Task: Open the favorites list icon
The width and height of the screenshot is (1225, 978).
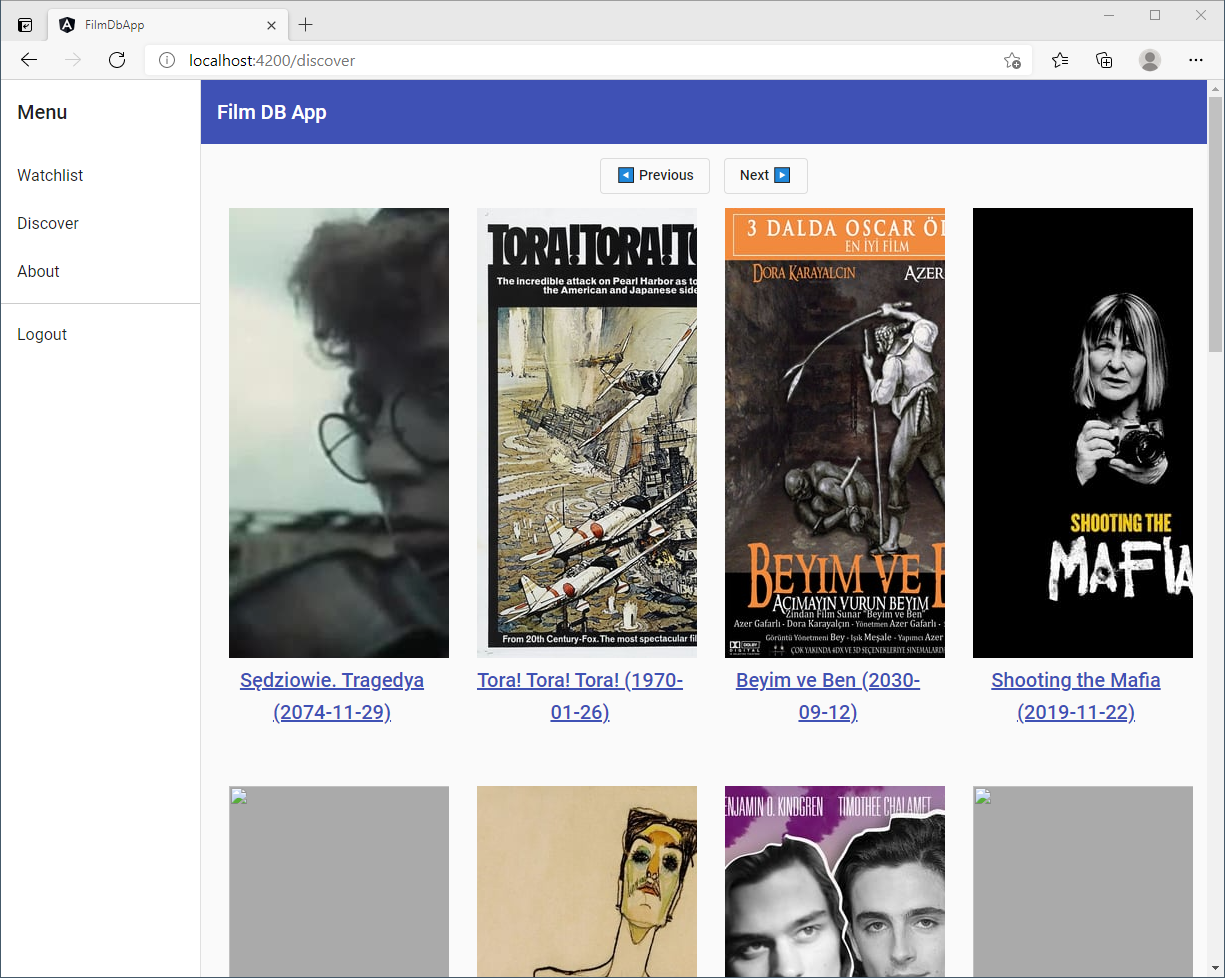Action: 1060,60
